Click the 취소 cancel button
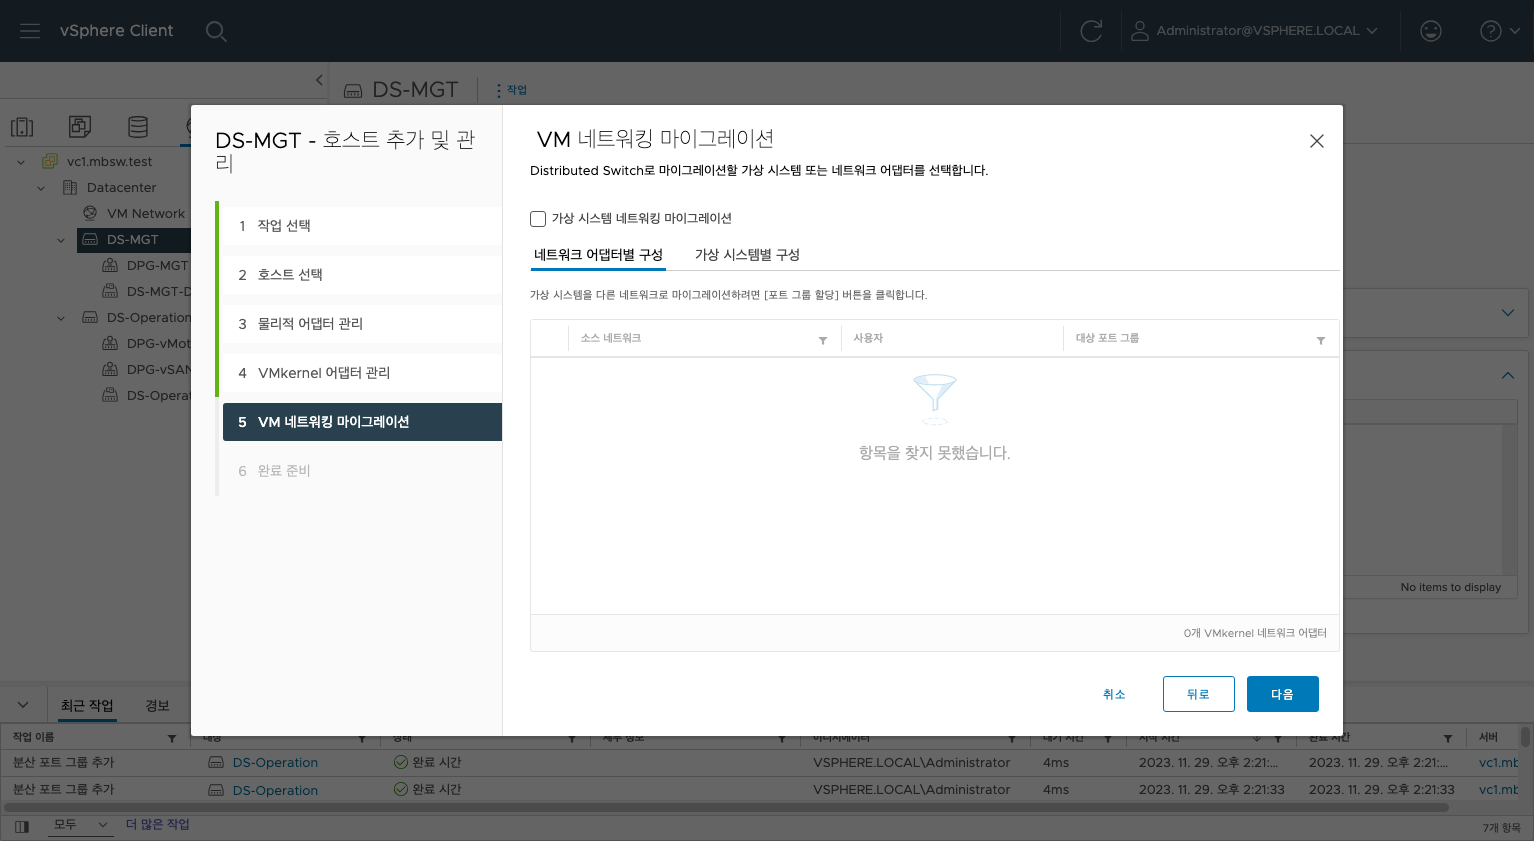 coord(1114,694)
